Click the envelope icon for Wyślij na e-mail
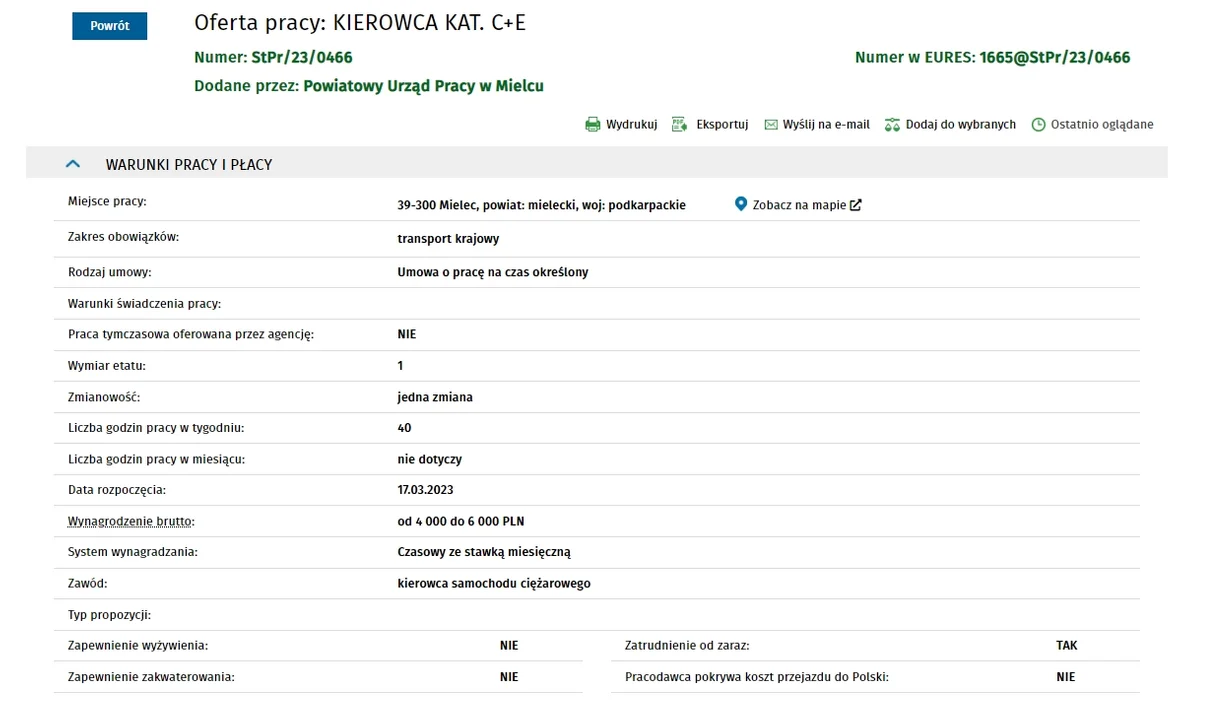 click(771, 125)
